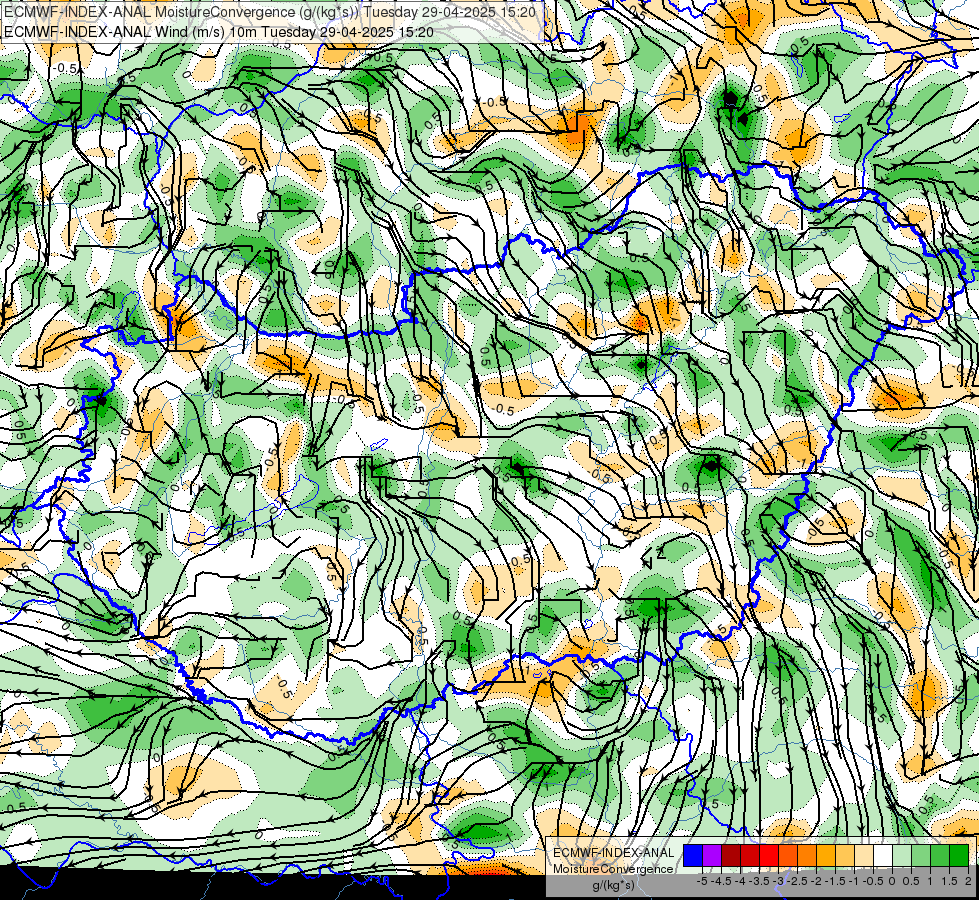979x900 pixels.
Task: Click the legend tick label -1.5
Action: (835, 881)
